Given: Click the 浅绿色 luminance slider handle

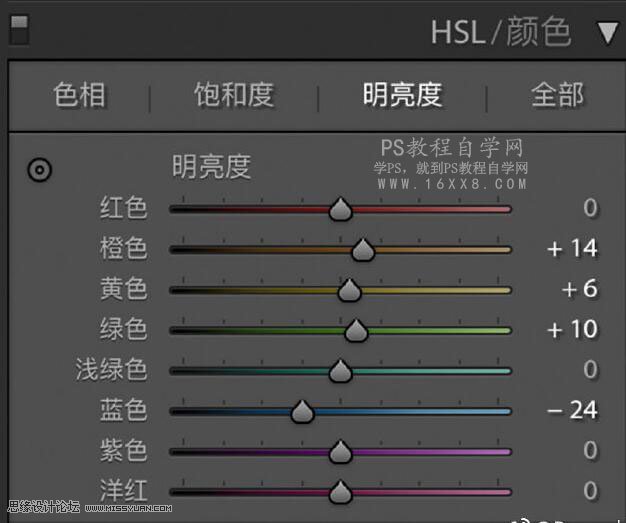Looking at the screenshot, I should 341,371.
